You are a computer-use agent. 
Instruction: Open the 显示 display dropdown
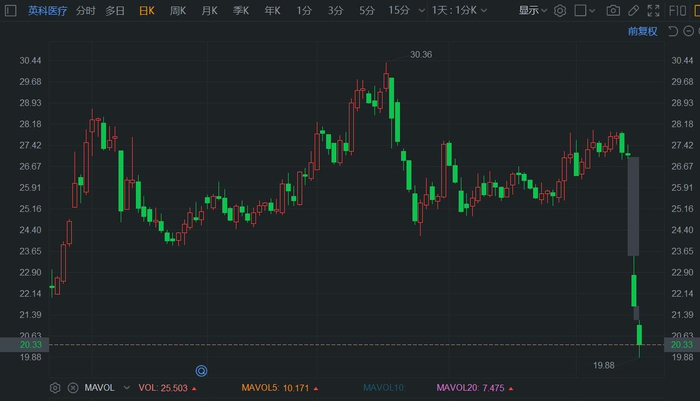533,11
